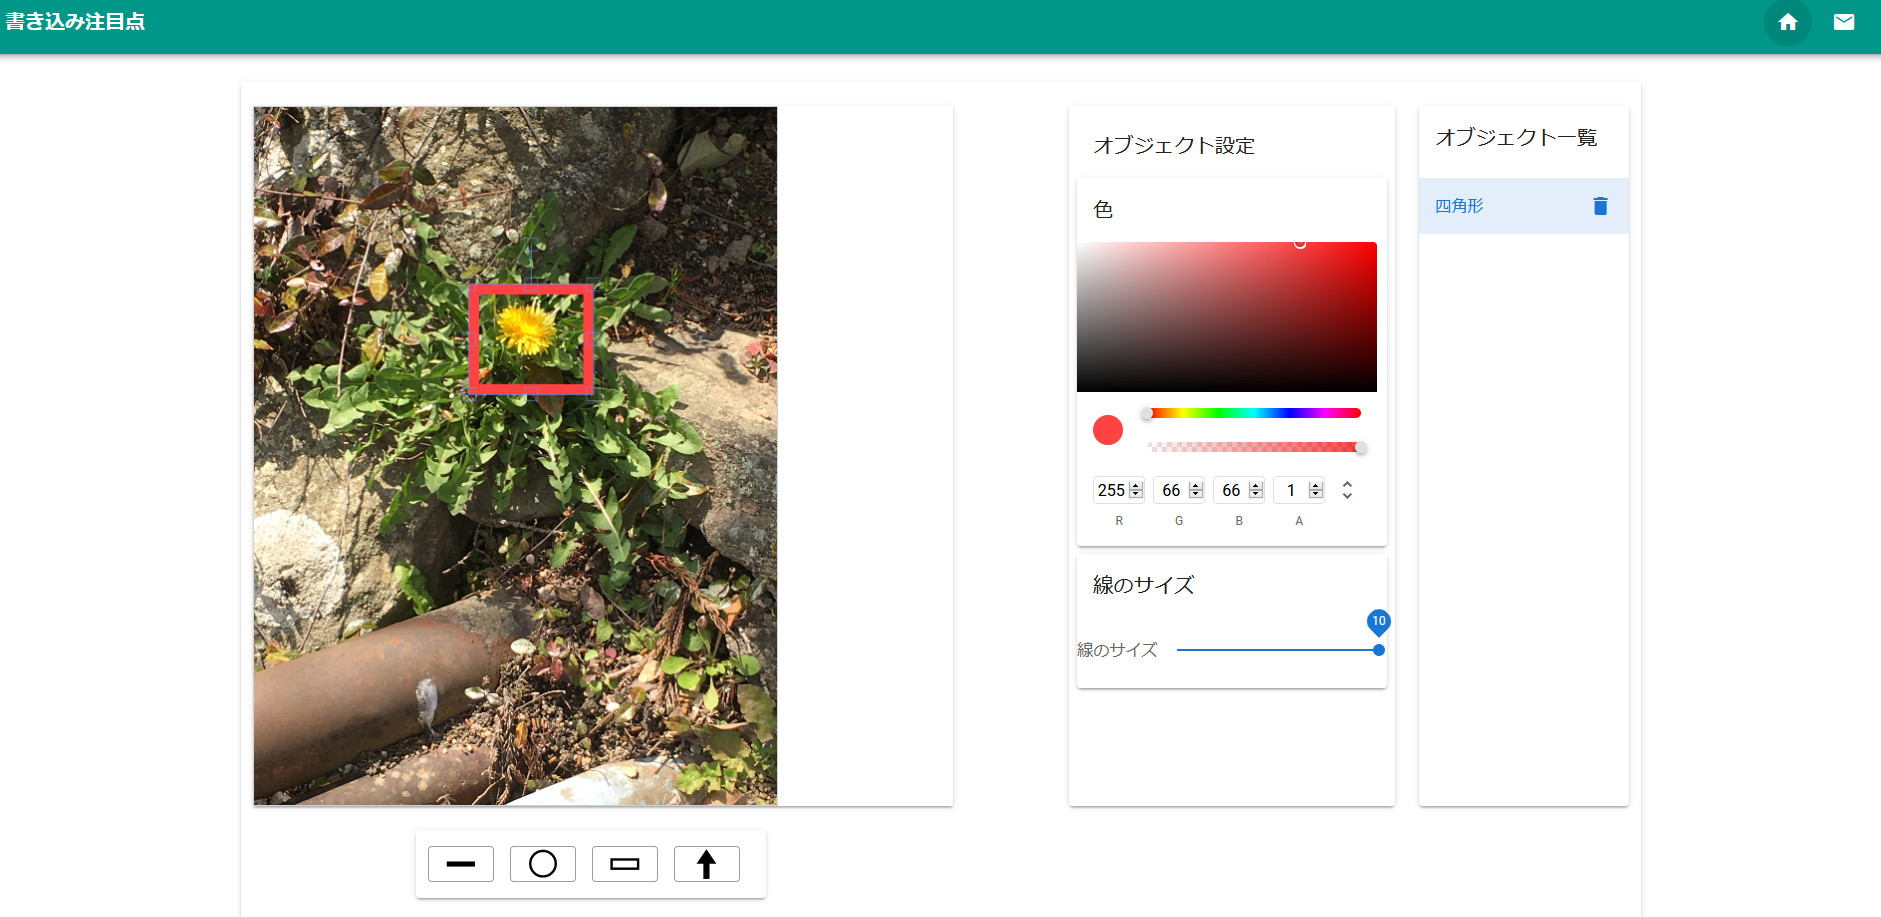Open the mail icon in the header
The image size is (1881, 917).
pyautogui.click(x=1846, y=21)
